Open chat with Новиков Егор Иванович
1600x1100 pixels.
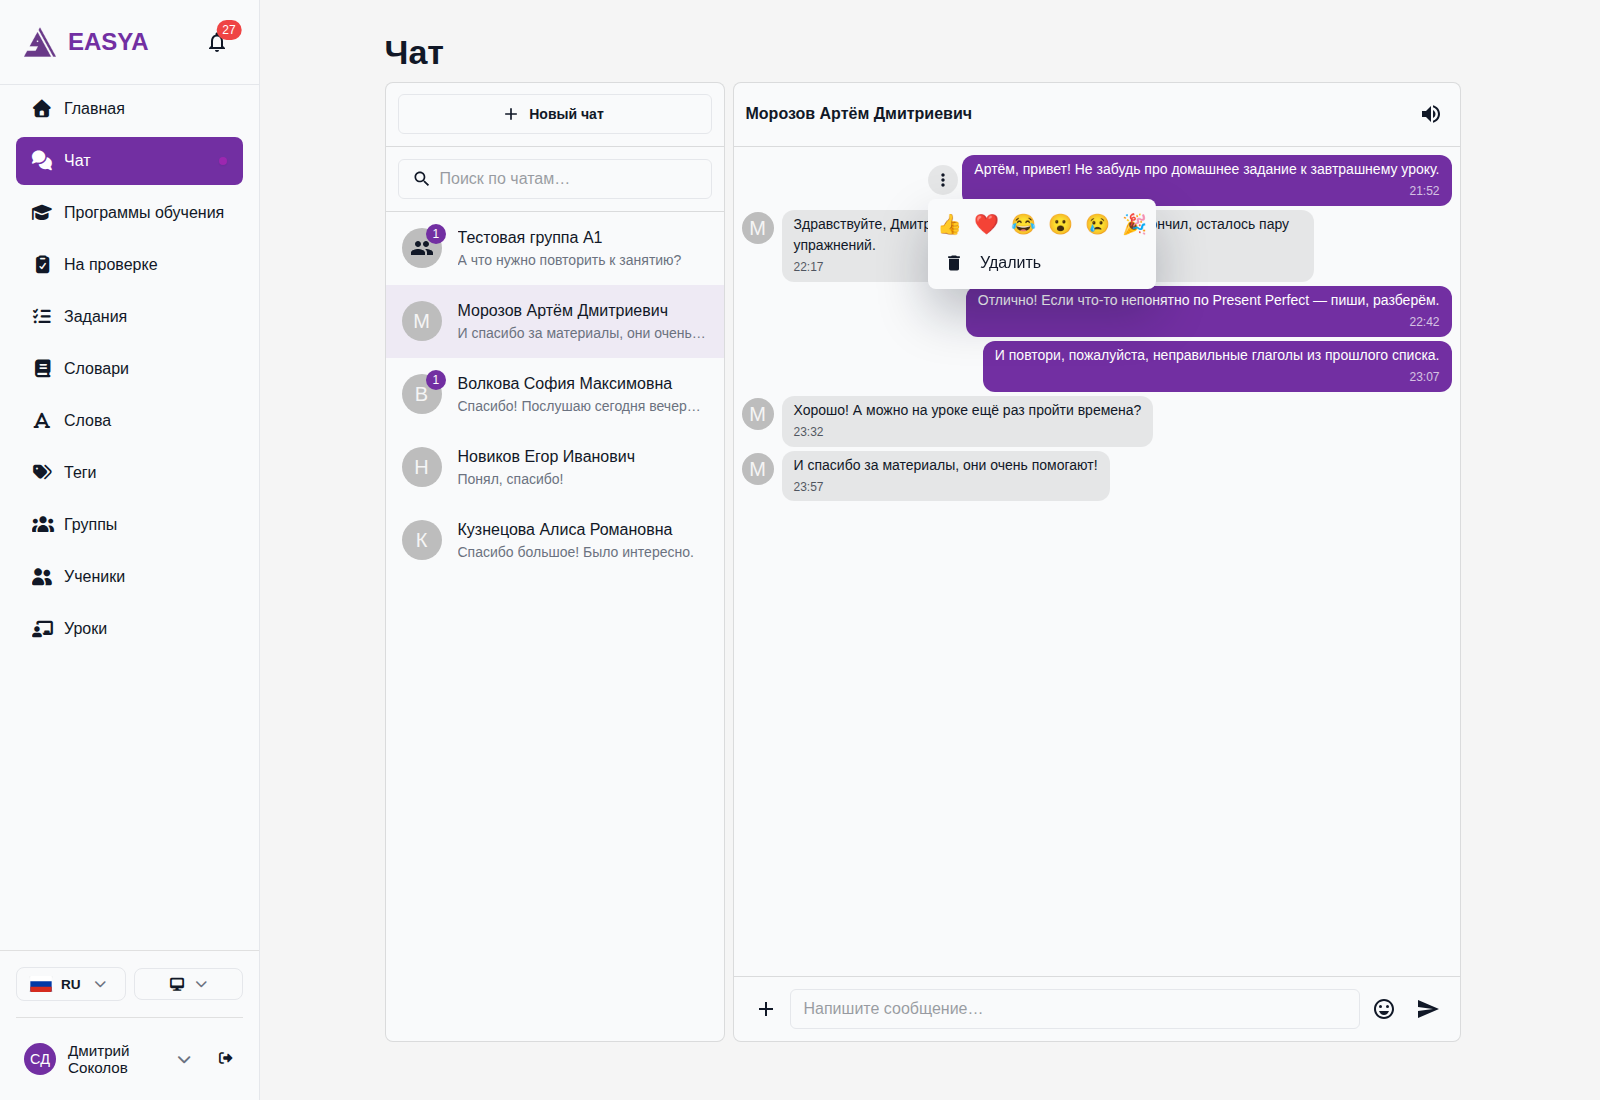click(555, 467)
